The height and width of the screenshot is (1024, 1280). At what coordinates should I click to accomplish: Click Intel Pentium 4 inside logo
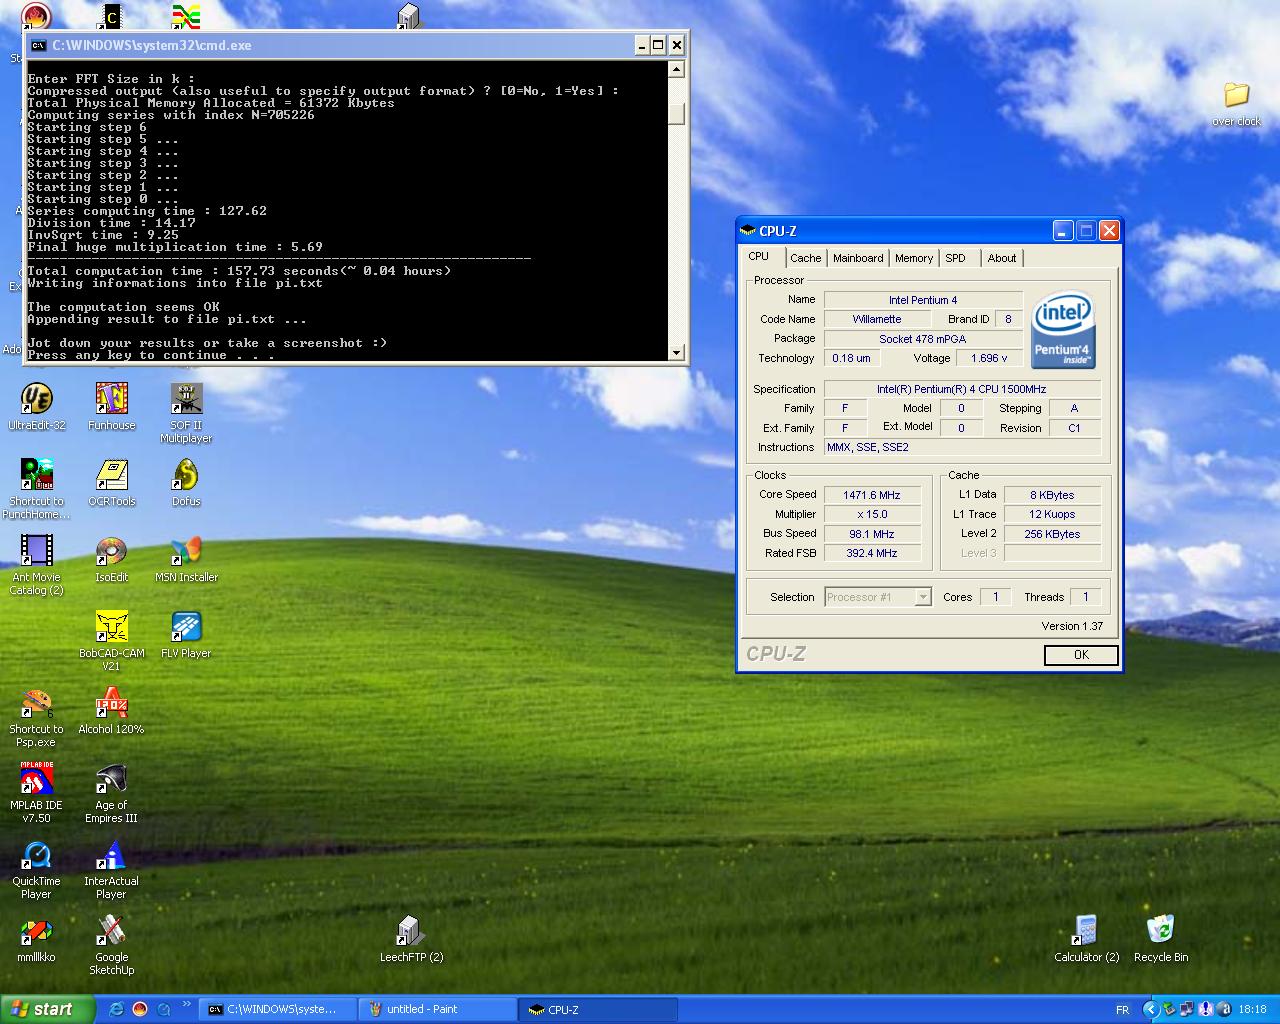(1063, 330)
